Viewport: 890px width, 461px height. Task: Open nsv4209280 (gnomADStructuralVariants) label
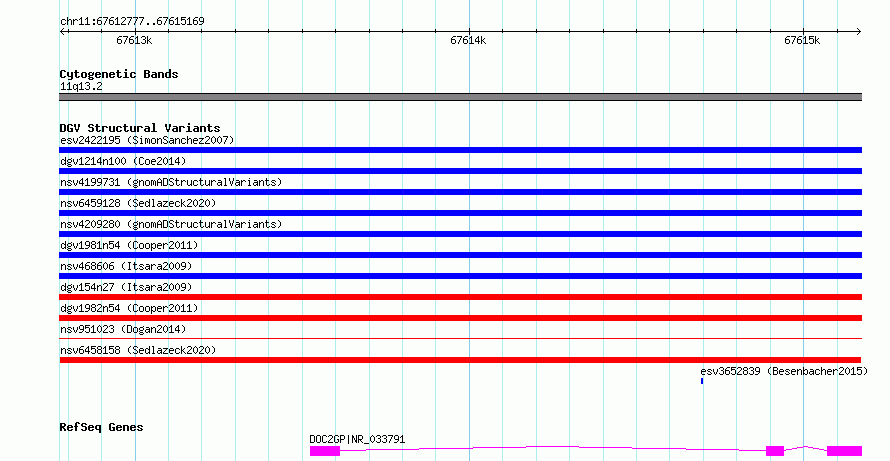click(171, 224)
